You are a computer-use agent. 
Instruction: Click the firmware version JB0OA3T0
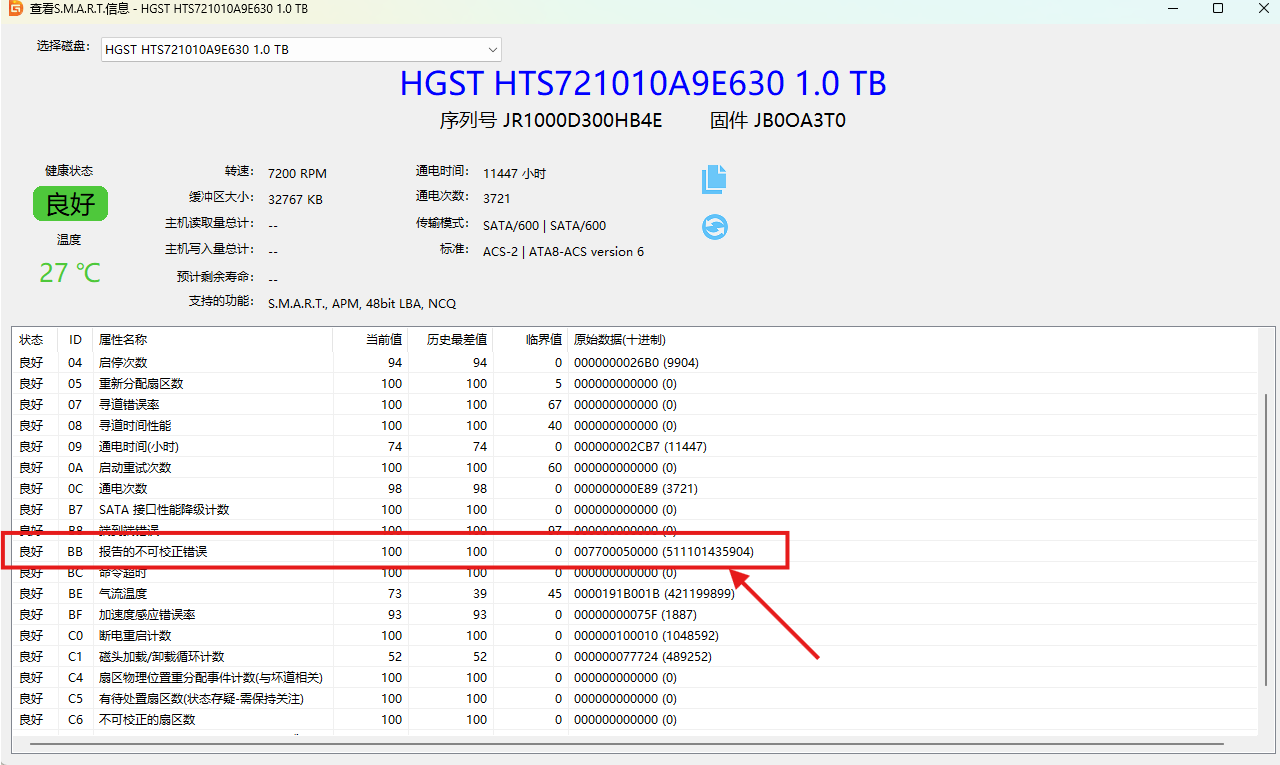coord(800,121)
